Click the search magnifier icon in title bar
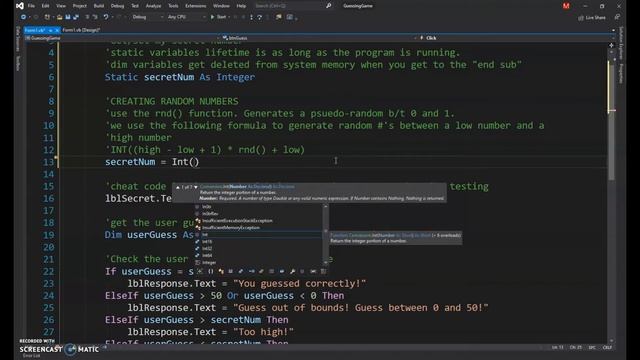This screenshot has height=360, width=640. [x=329, y=6]
